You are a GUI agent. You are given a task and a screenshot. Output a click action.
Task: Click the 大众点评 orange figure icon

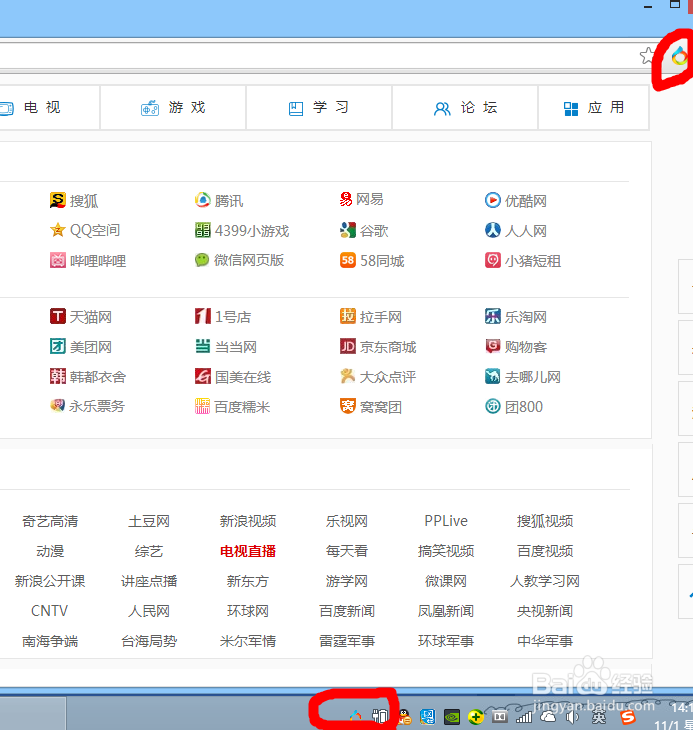(x=348, y=376)
